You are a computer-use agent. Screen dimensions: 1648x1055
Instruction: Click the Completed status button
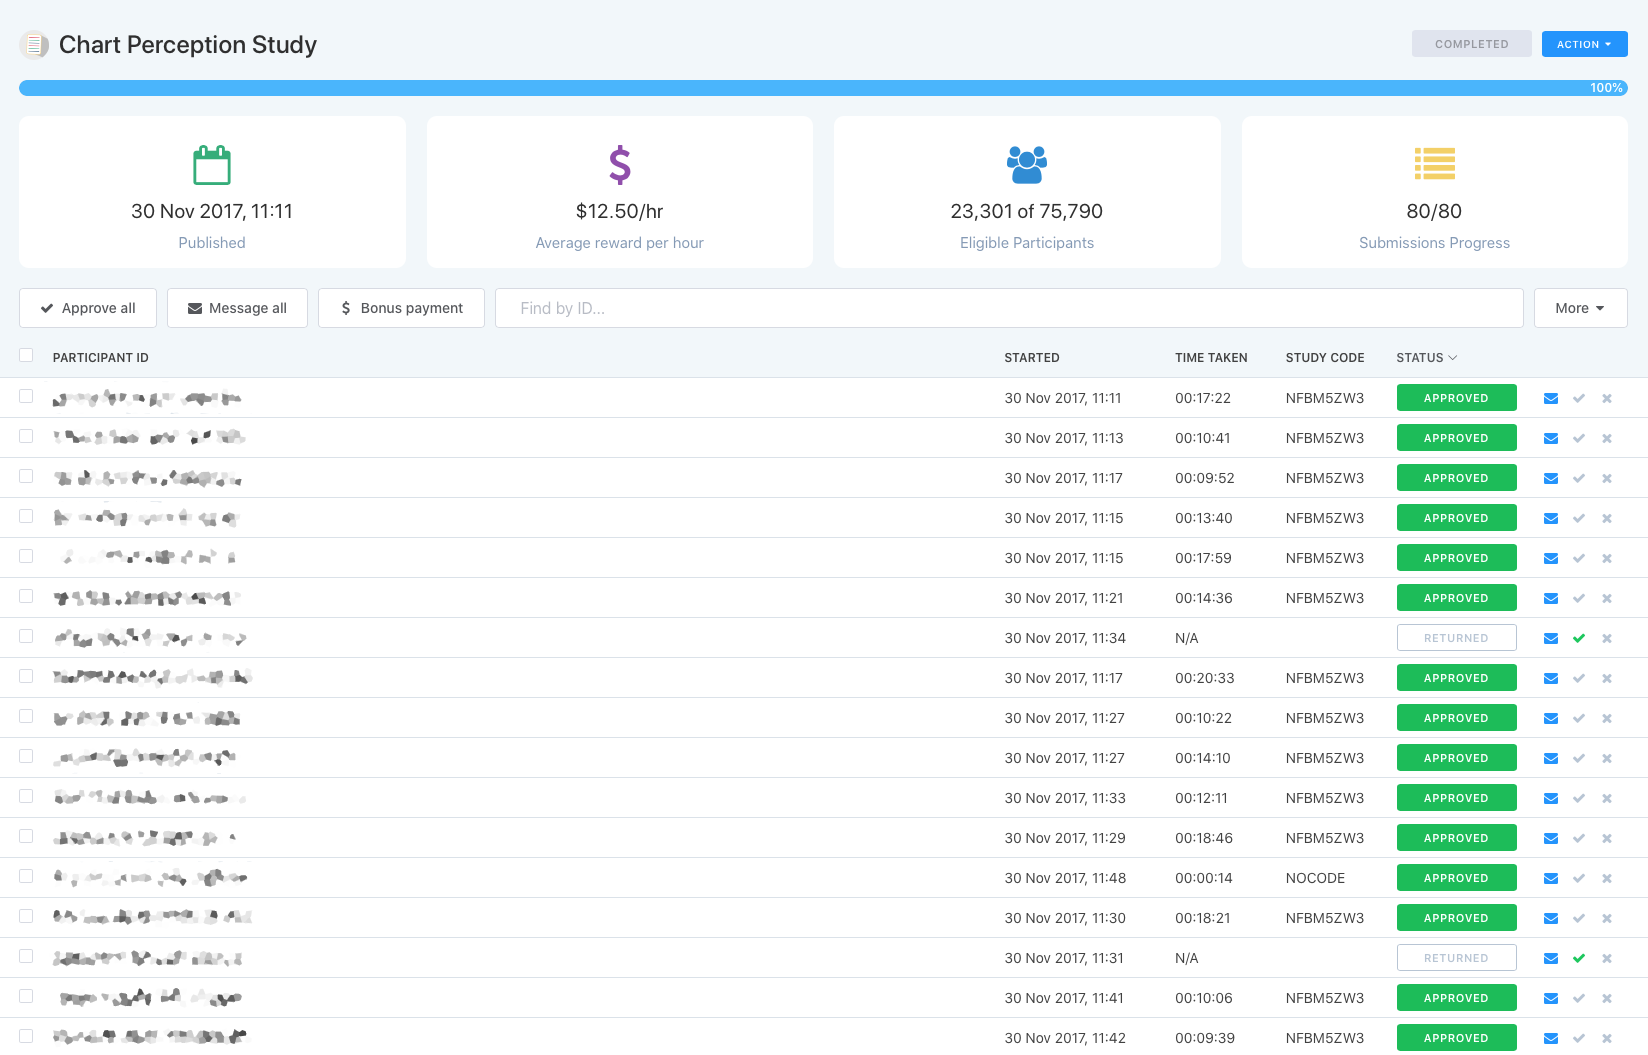coord(1471,44)
